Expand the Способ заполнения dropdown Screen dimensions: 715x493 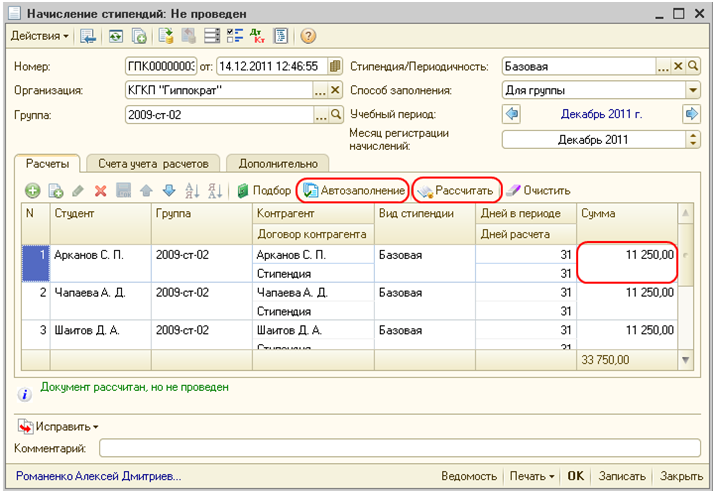coord(692,91)
